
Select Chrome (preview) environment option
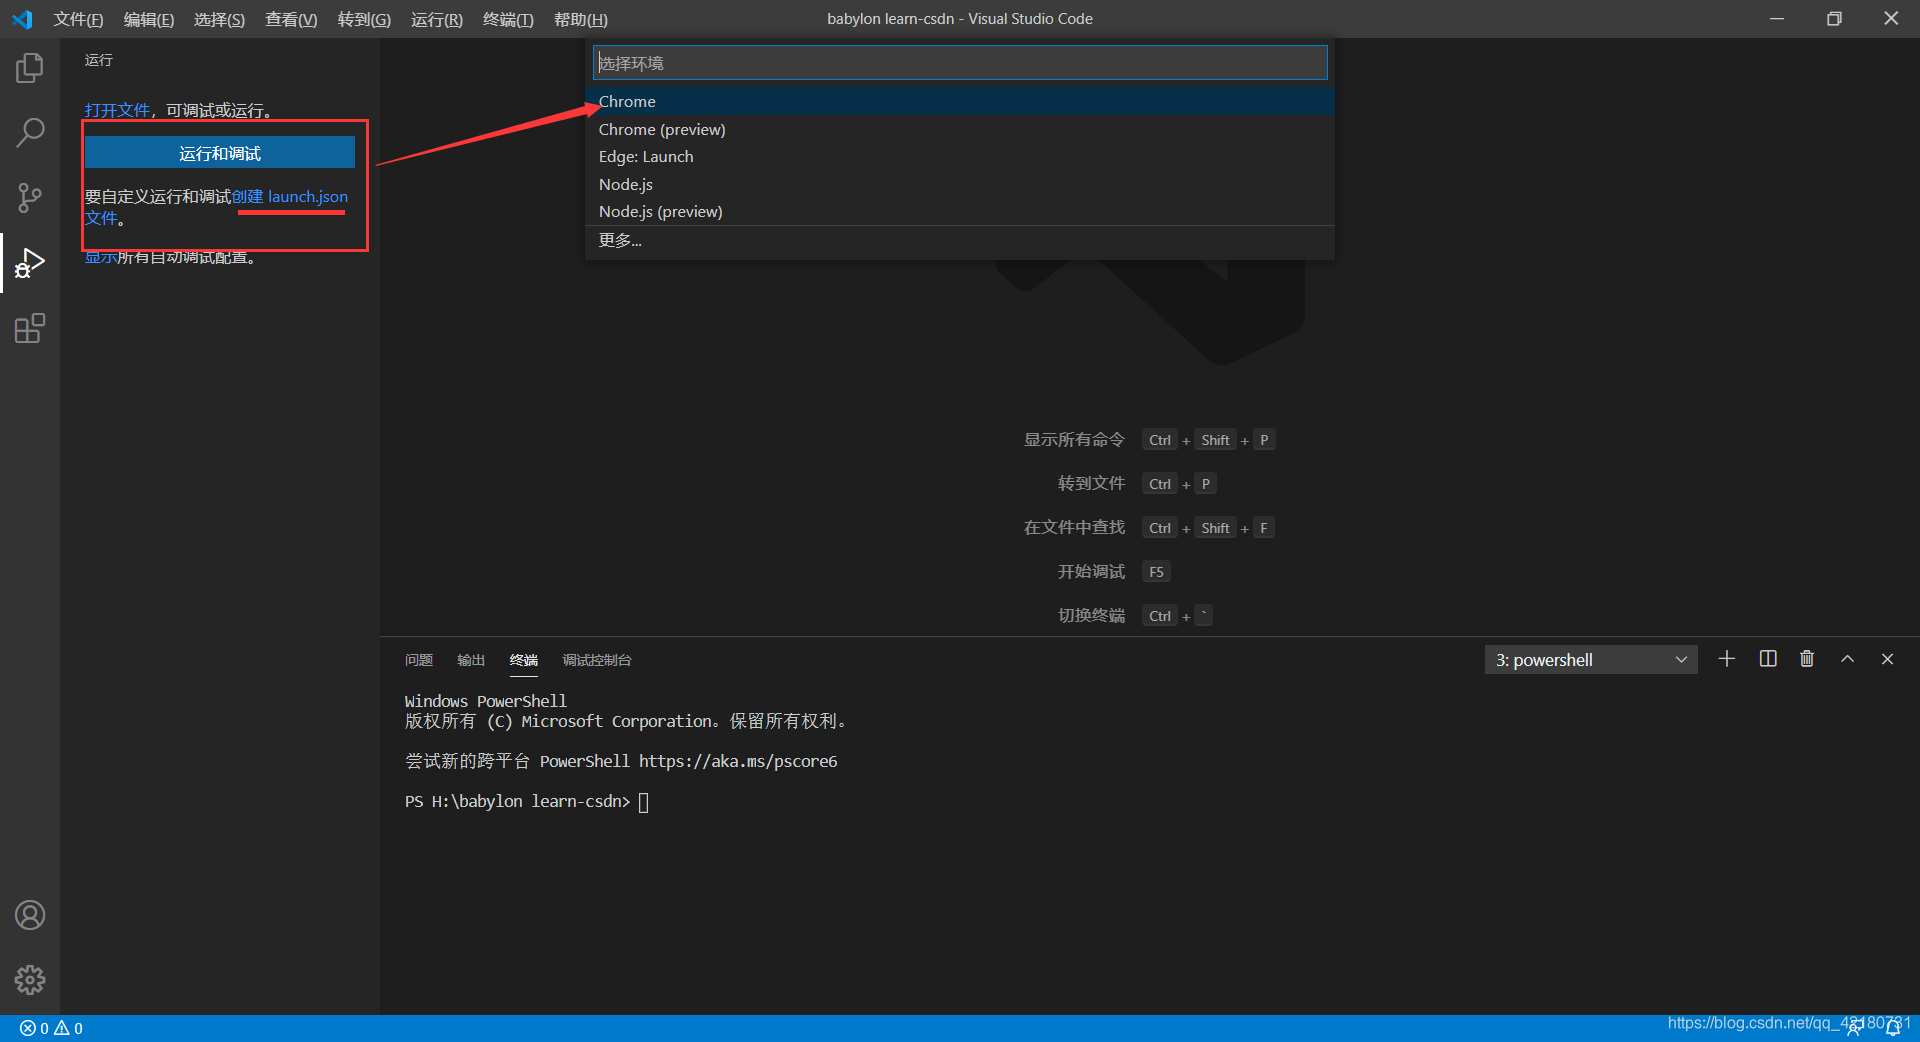point(960,129)
